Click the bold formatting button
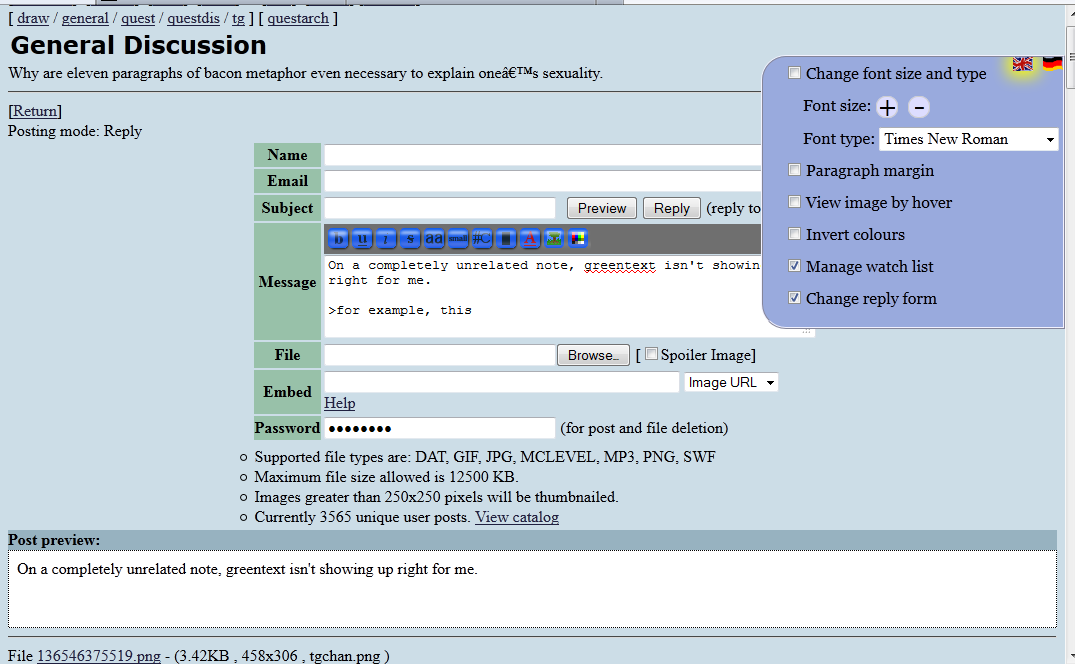Viewport: 1075px width, 664px height. click(x=337, y=239)
